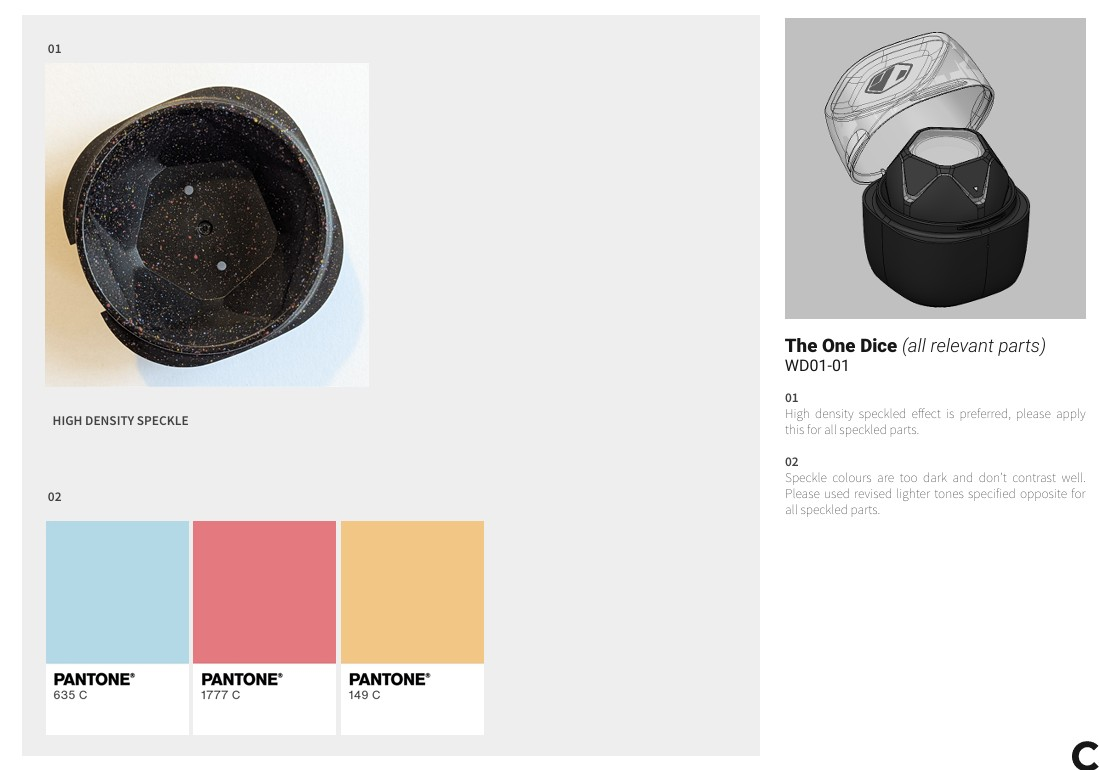
Task: Click the title The One Dice
Action: (x=841, y=346)
